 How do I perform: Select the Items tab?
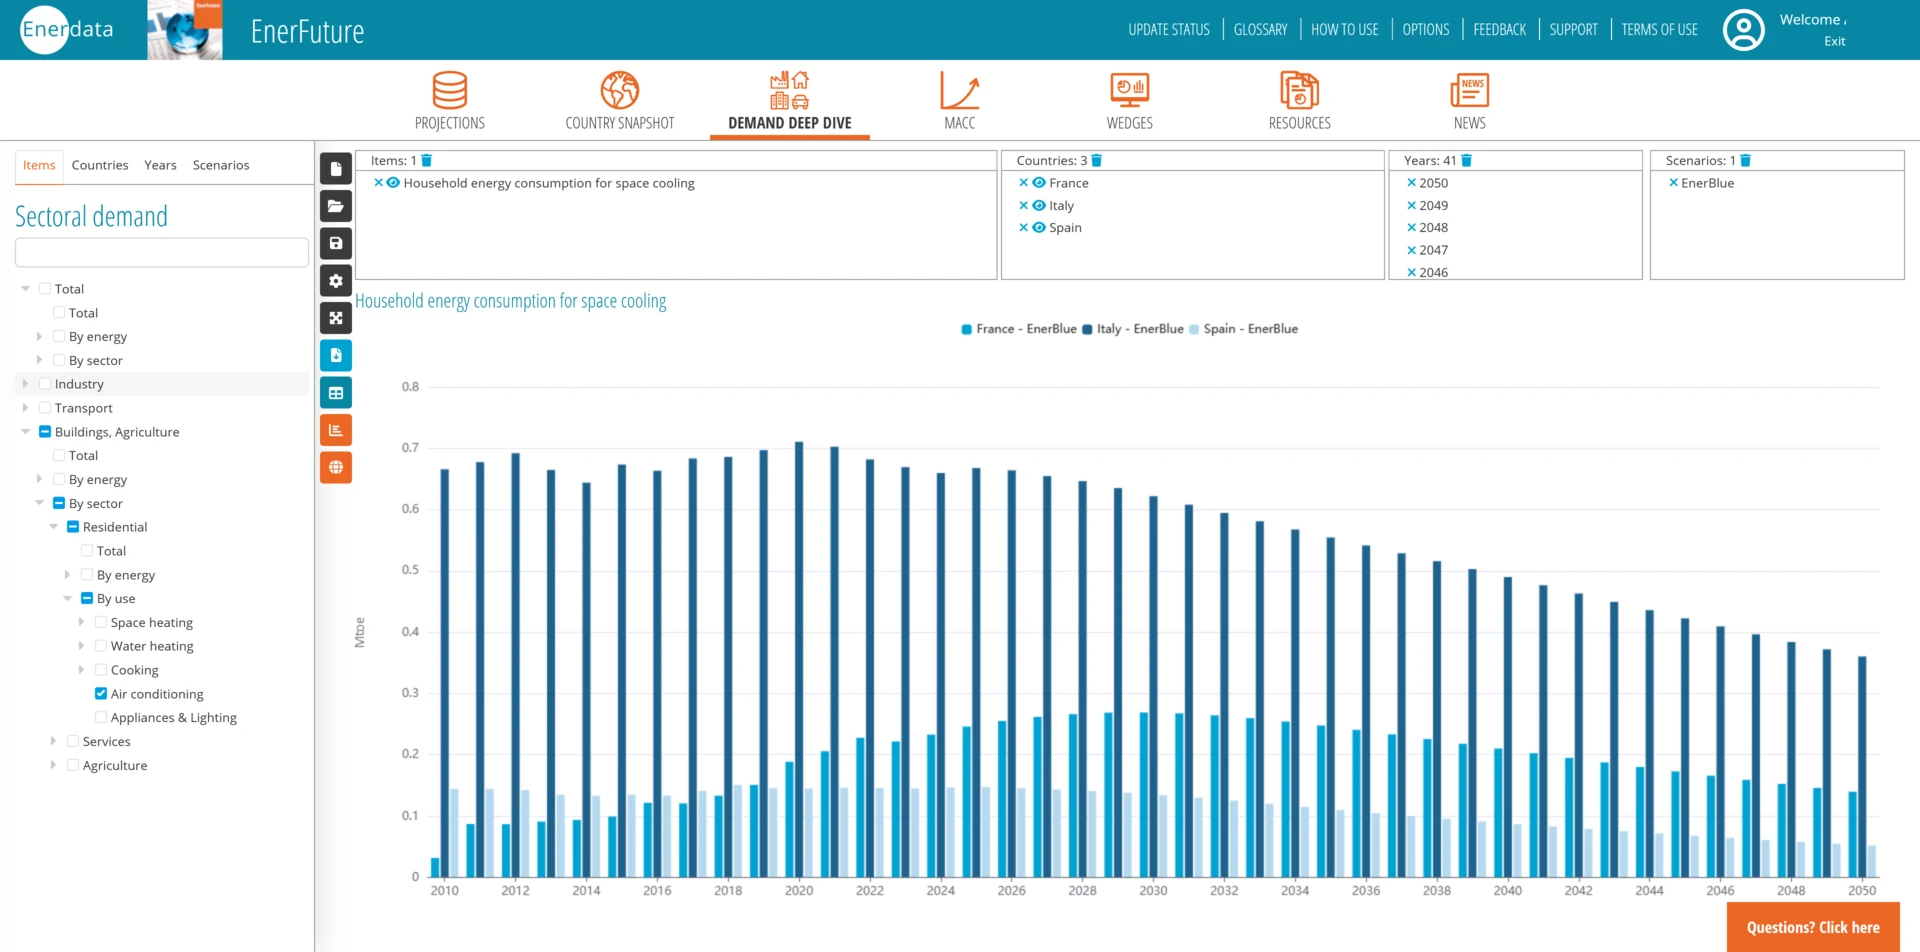(x=39, y=166)
